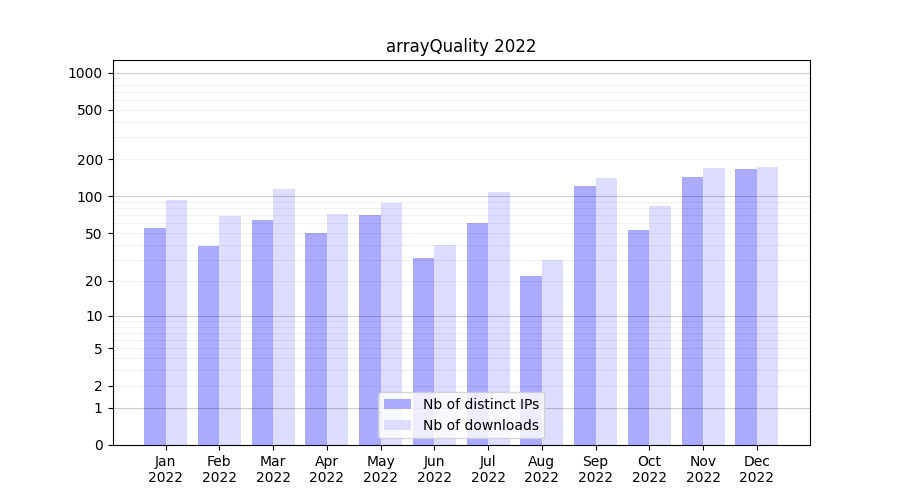Click the Aug 2022 x-axis label
The height and width of the screenshot is (500, 900).
click(541, 469)
